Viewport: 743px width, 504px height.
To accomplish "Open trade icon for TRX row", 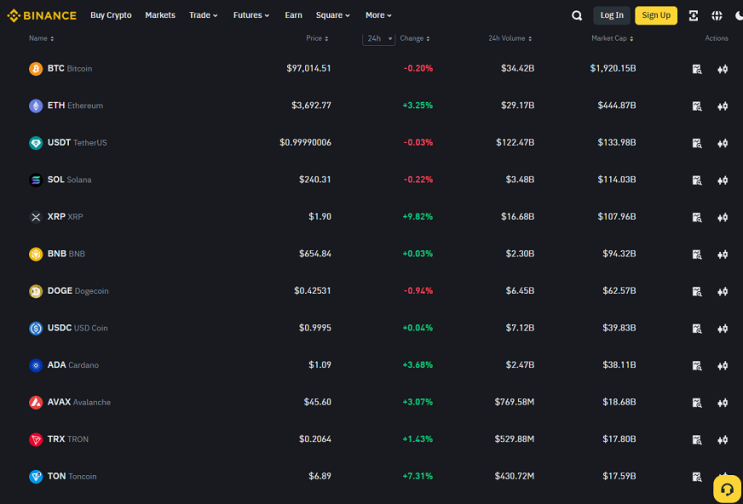I will 722,440.
